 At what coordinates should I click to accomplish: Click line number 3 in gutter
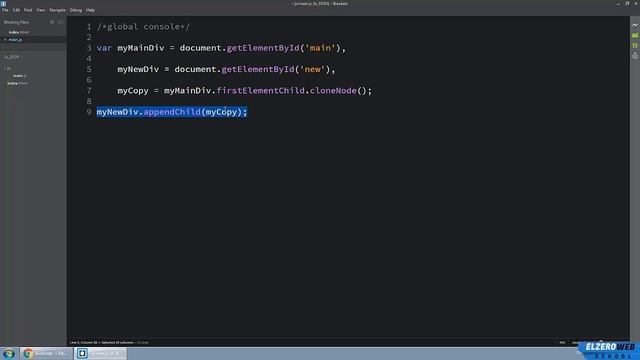pyautogui.click(x=89, y=48)
